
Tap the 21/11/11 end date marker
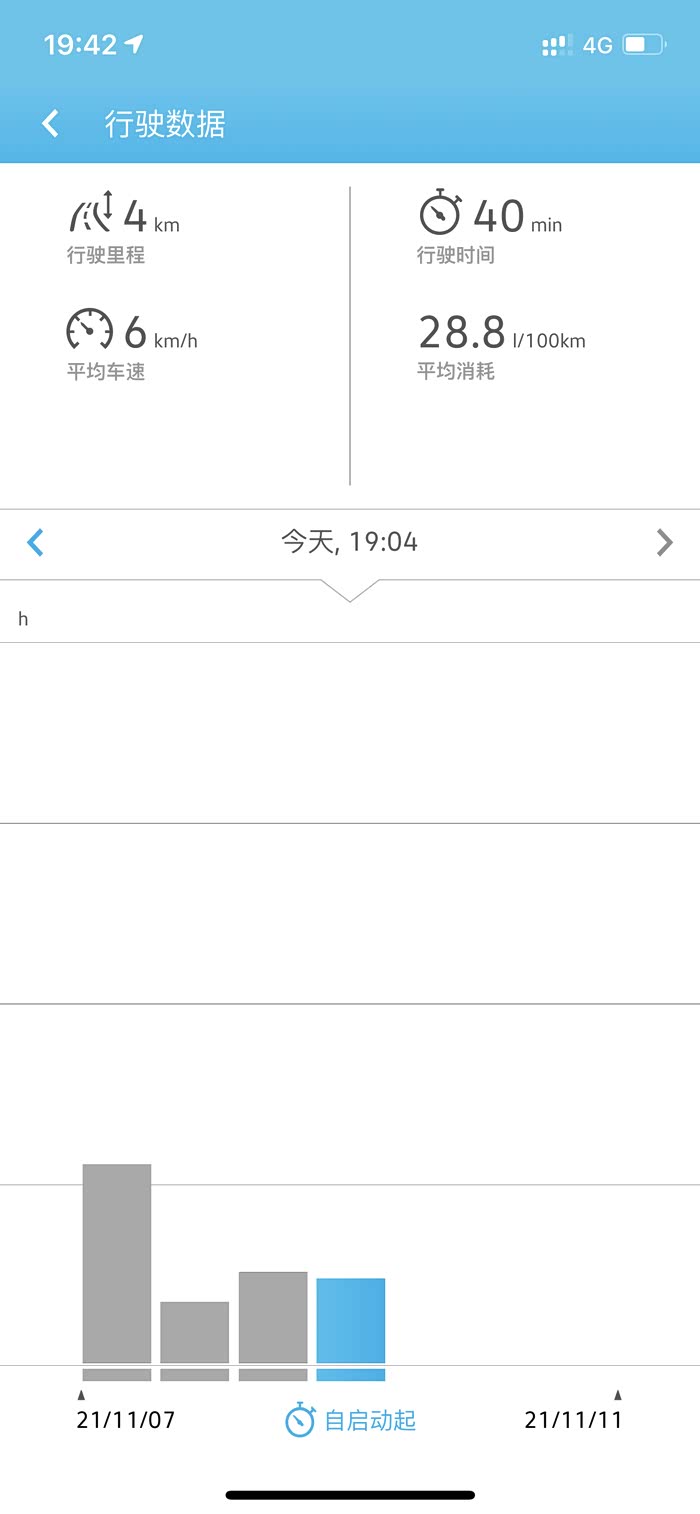573,1420
